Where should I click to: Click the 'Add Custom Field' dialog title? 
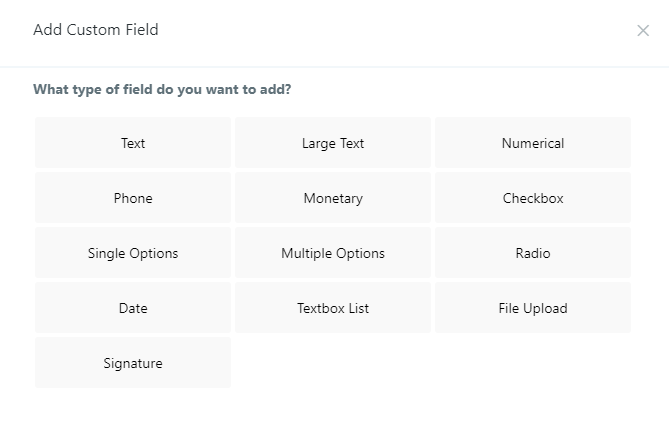tap(96, 30)
